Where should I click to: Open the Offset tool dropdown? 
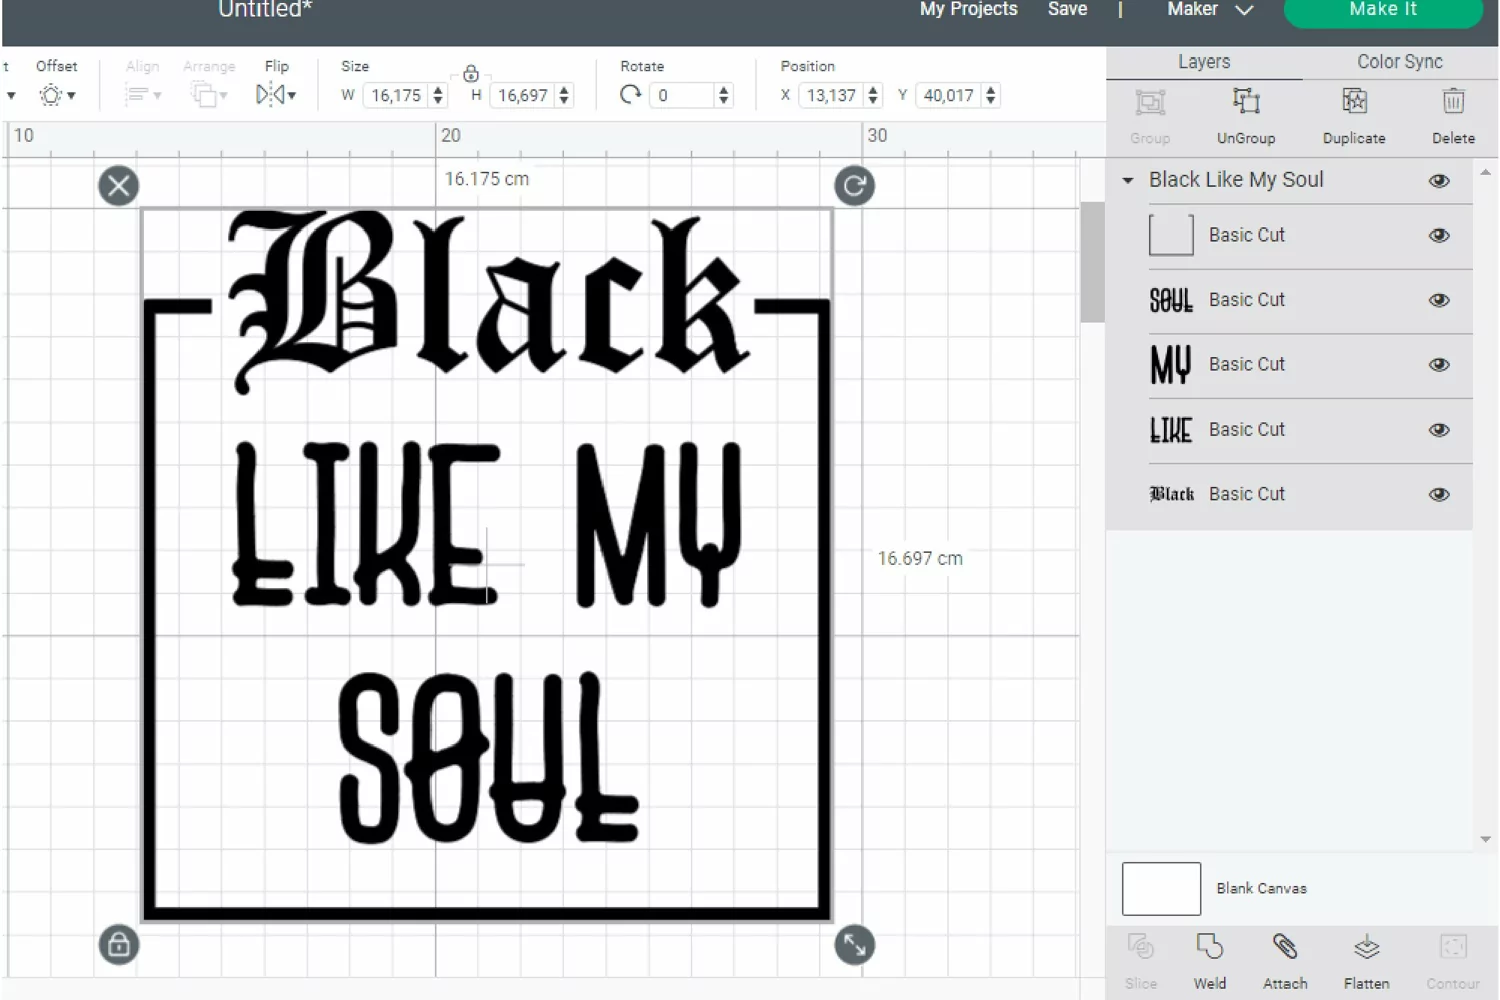click(57, 95)
